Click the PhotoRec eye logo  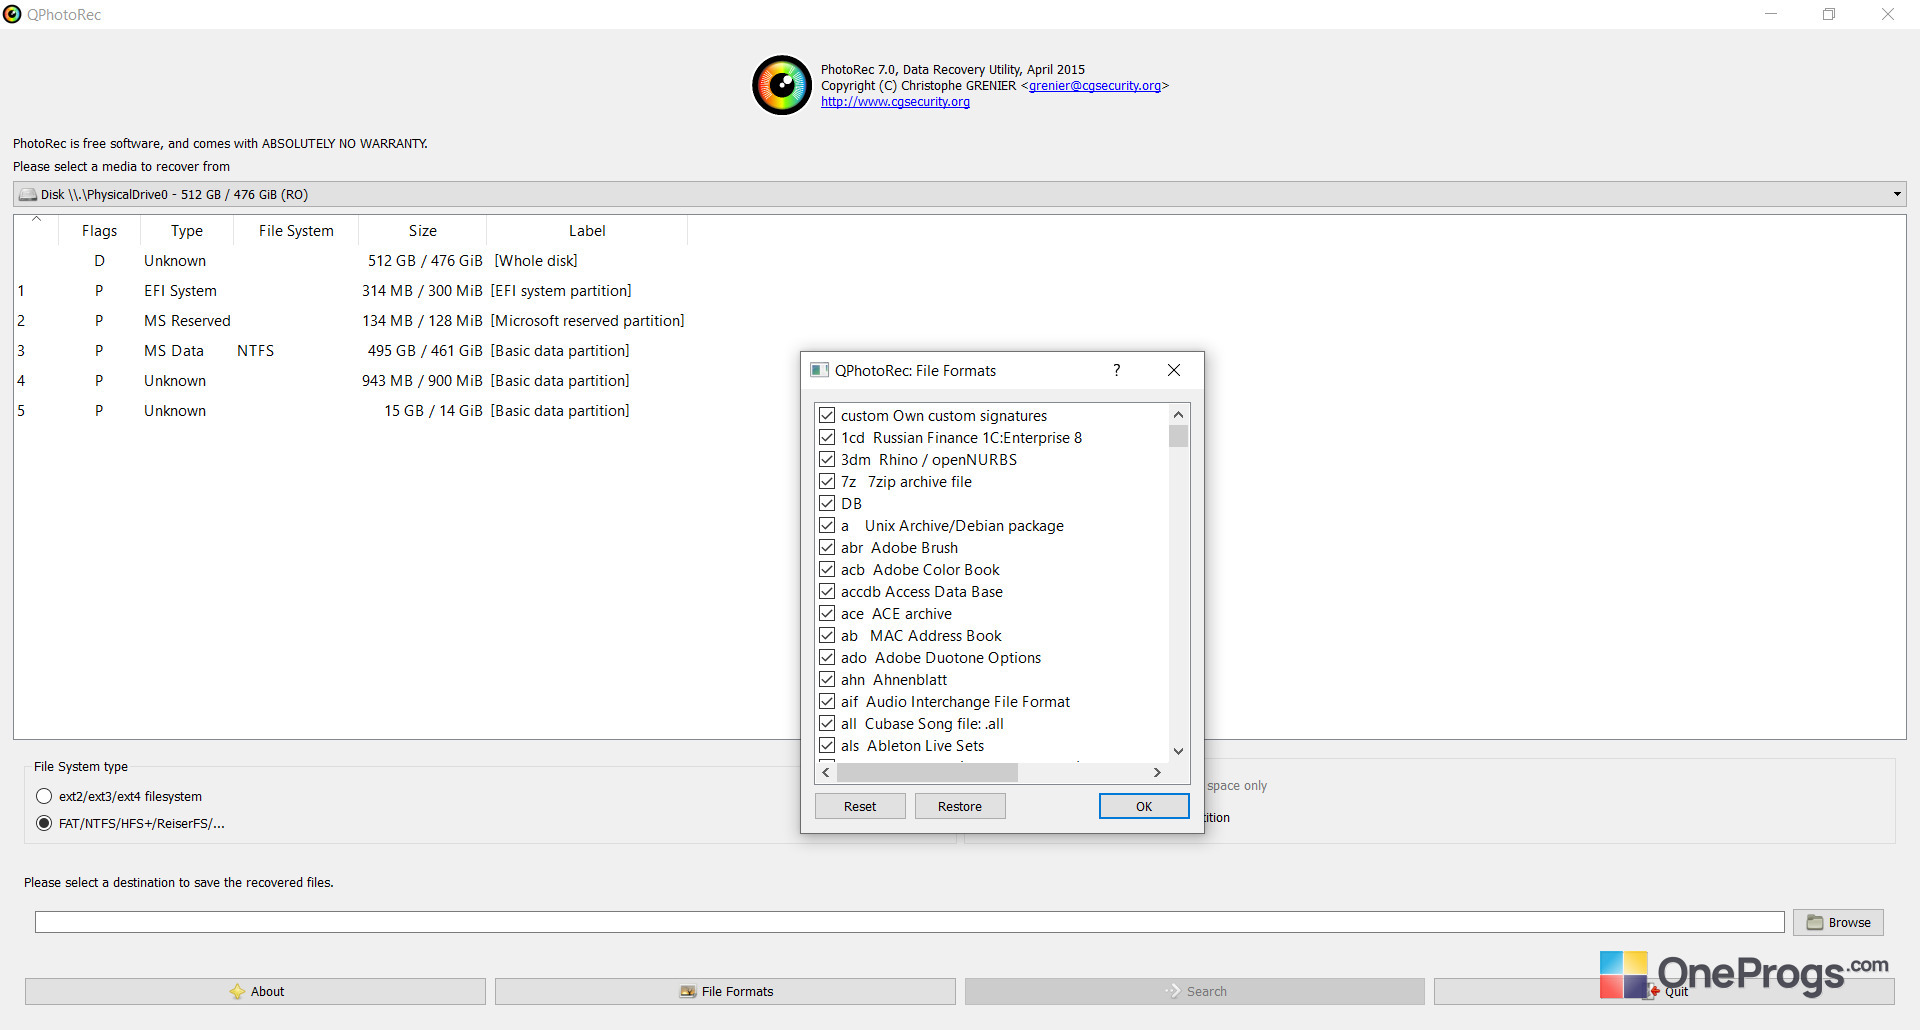click(x=781, y=85)
